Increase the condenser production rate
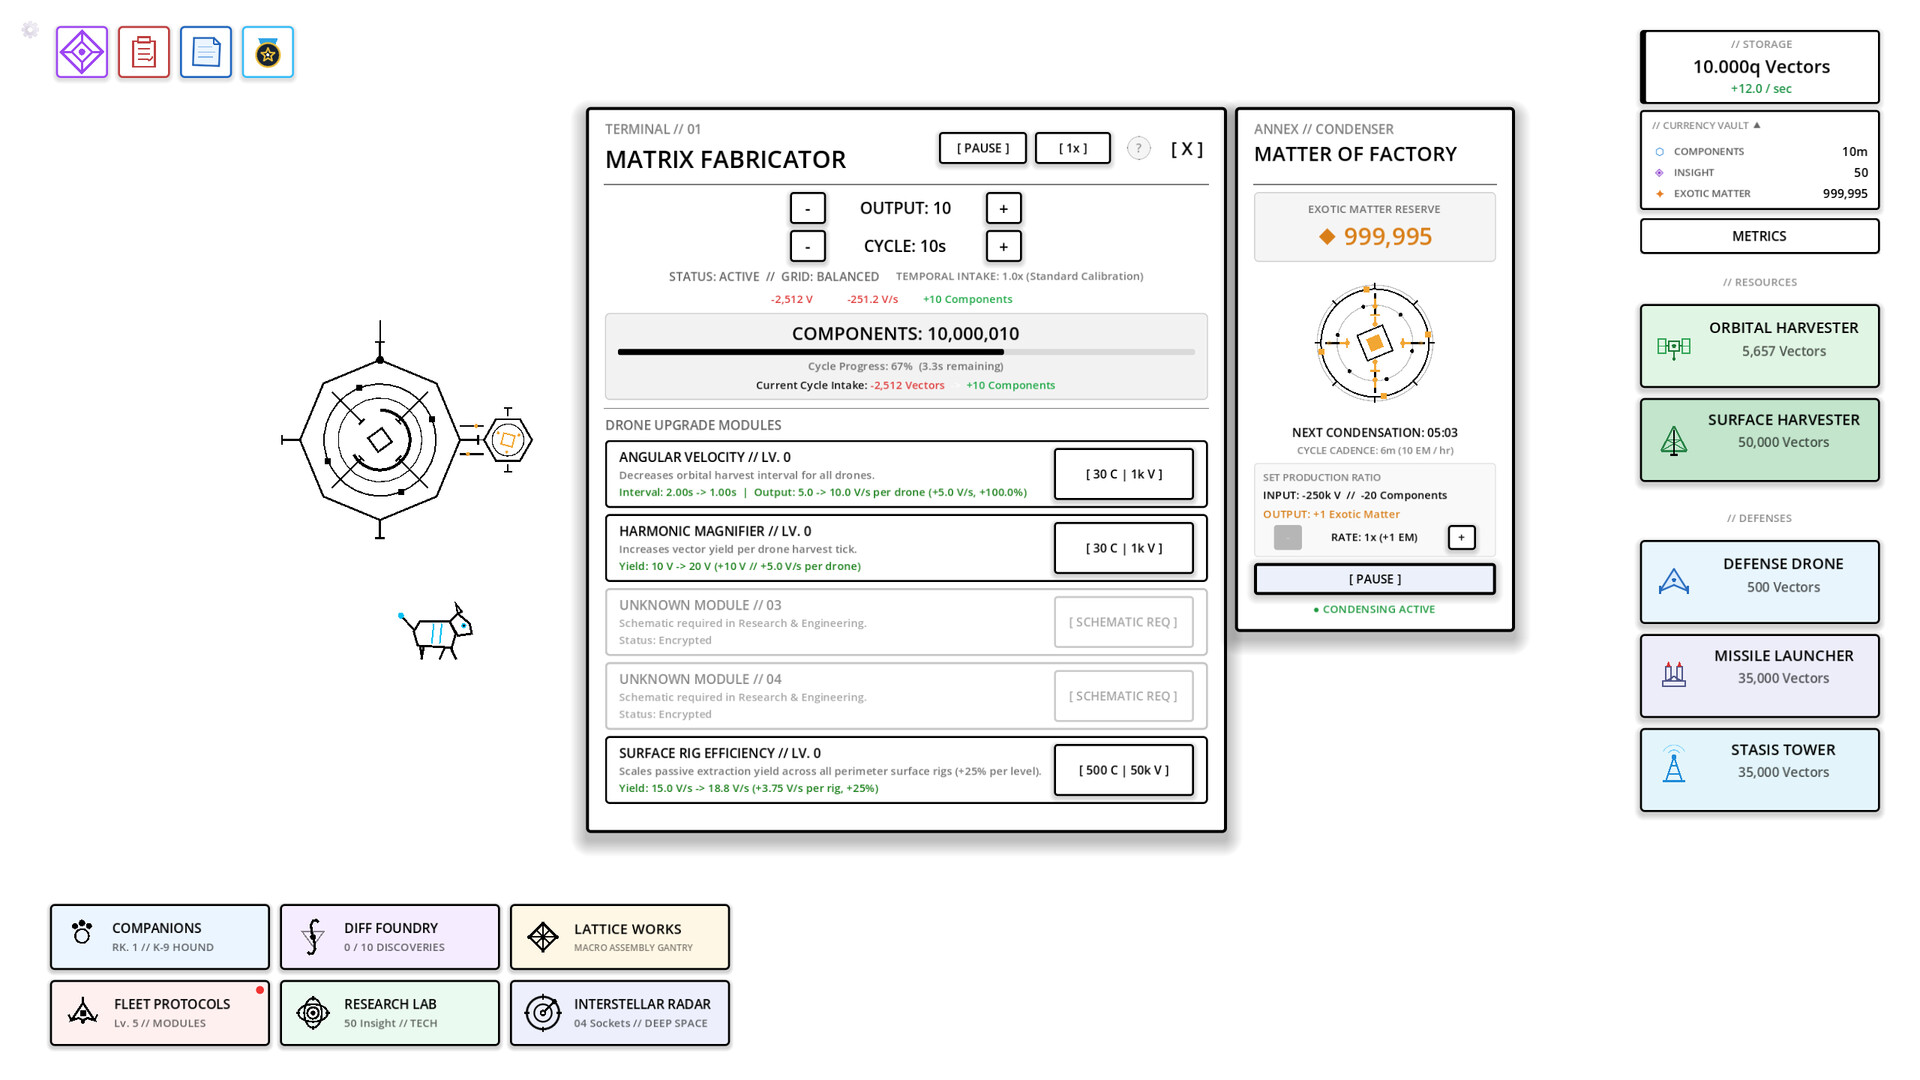The height and width of the screenshot is (1080, 1920). (x=1462, y=537)
